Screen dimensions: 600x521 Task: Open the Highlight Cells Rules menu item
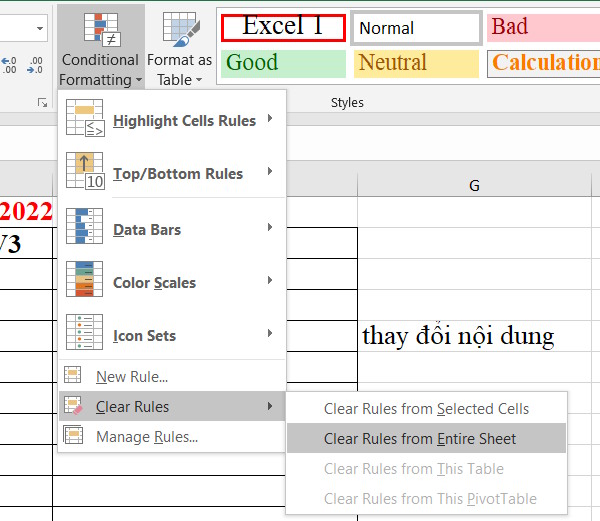pyautogui.click(x=172, y=118)
